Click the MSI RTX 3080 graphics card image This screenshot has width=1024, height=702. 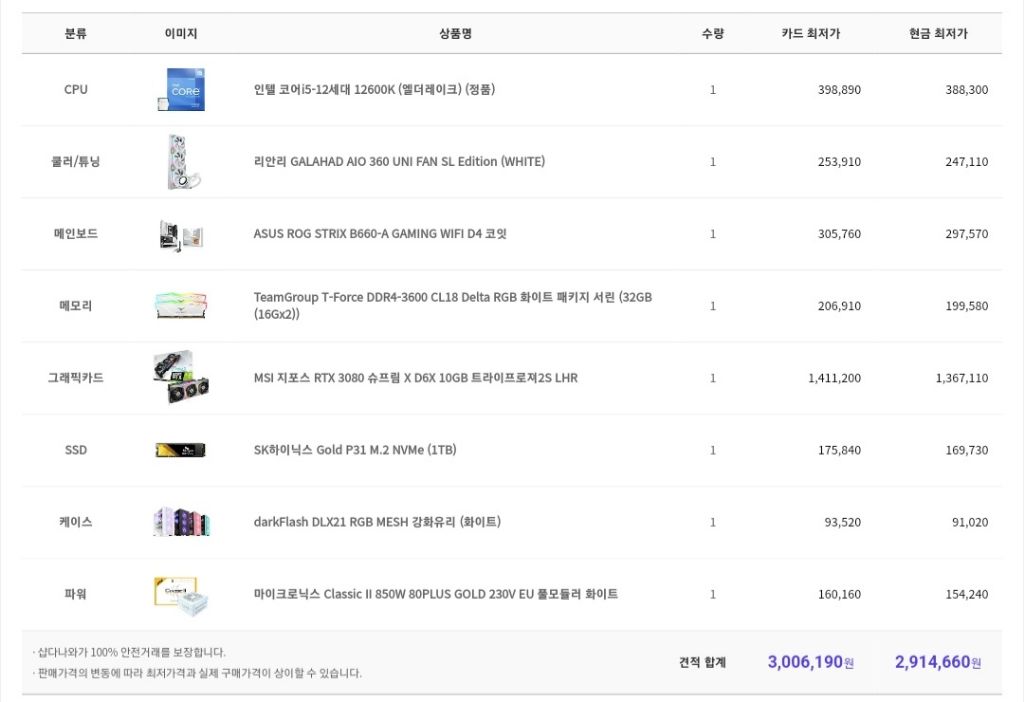pyautogui.click(x=181, y=378)
